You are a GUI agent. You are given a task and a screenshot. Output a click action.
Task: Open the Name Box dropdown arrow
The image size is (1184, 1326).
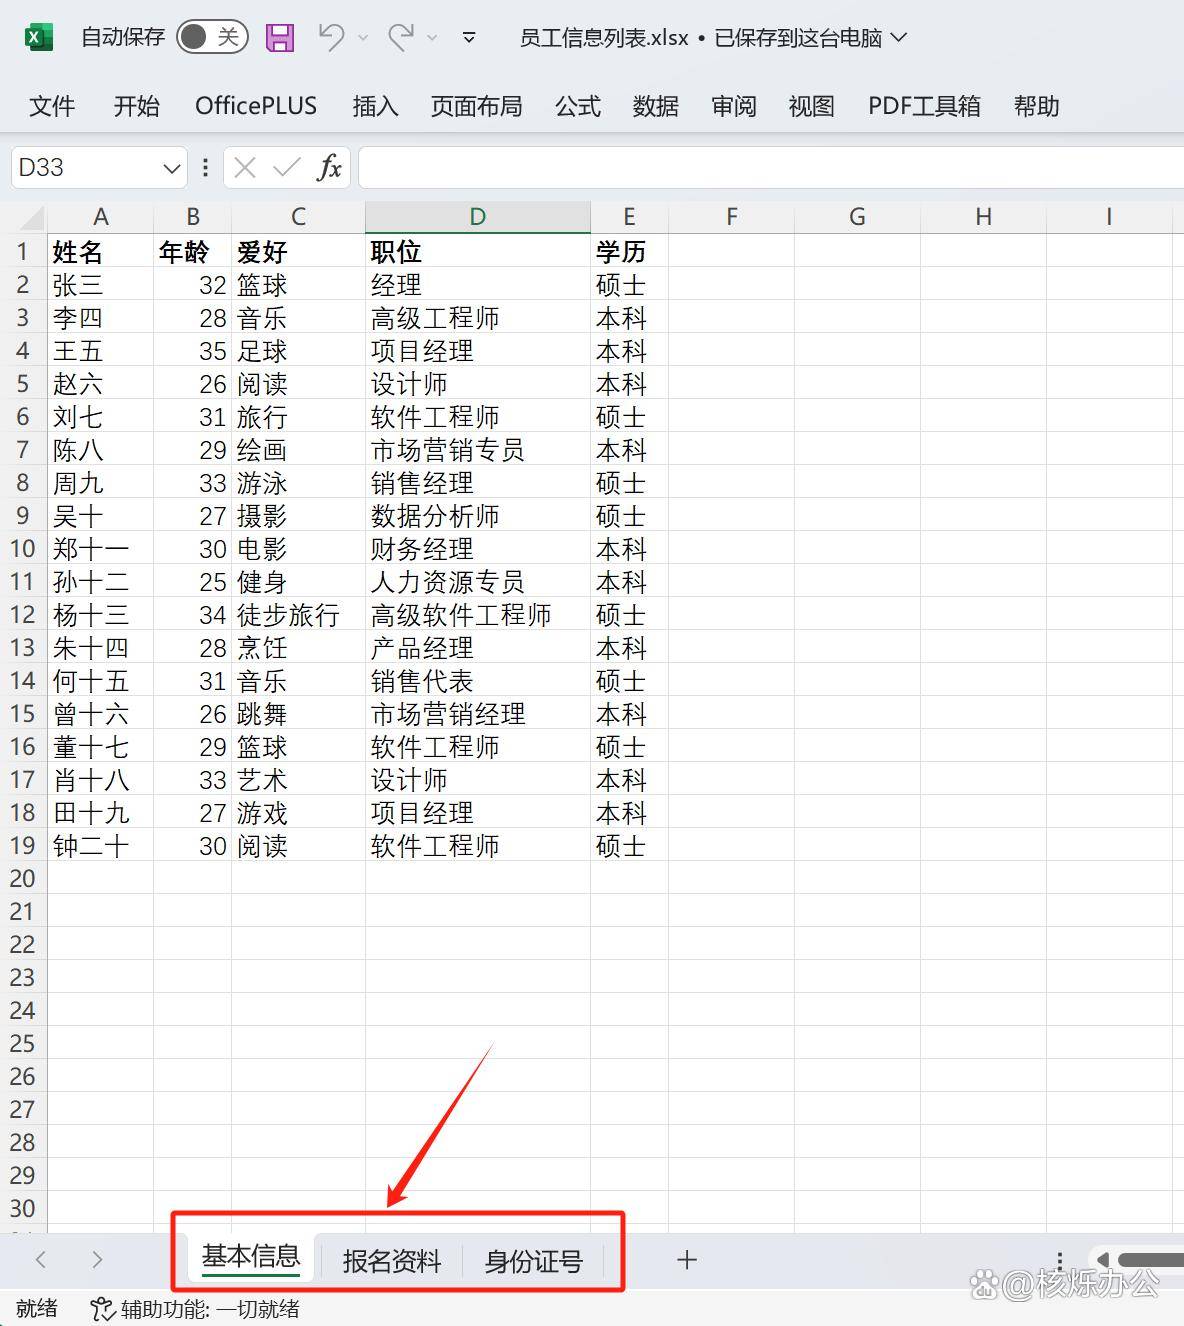(170, 167)
